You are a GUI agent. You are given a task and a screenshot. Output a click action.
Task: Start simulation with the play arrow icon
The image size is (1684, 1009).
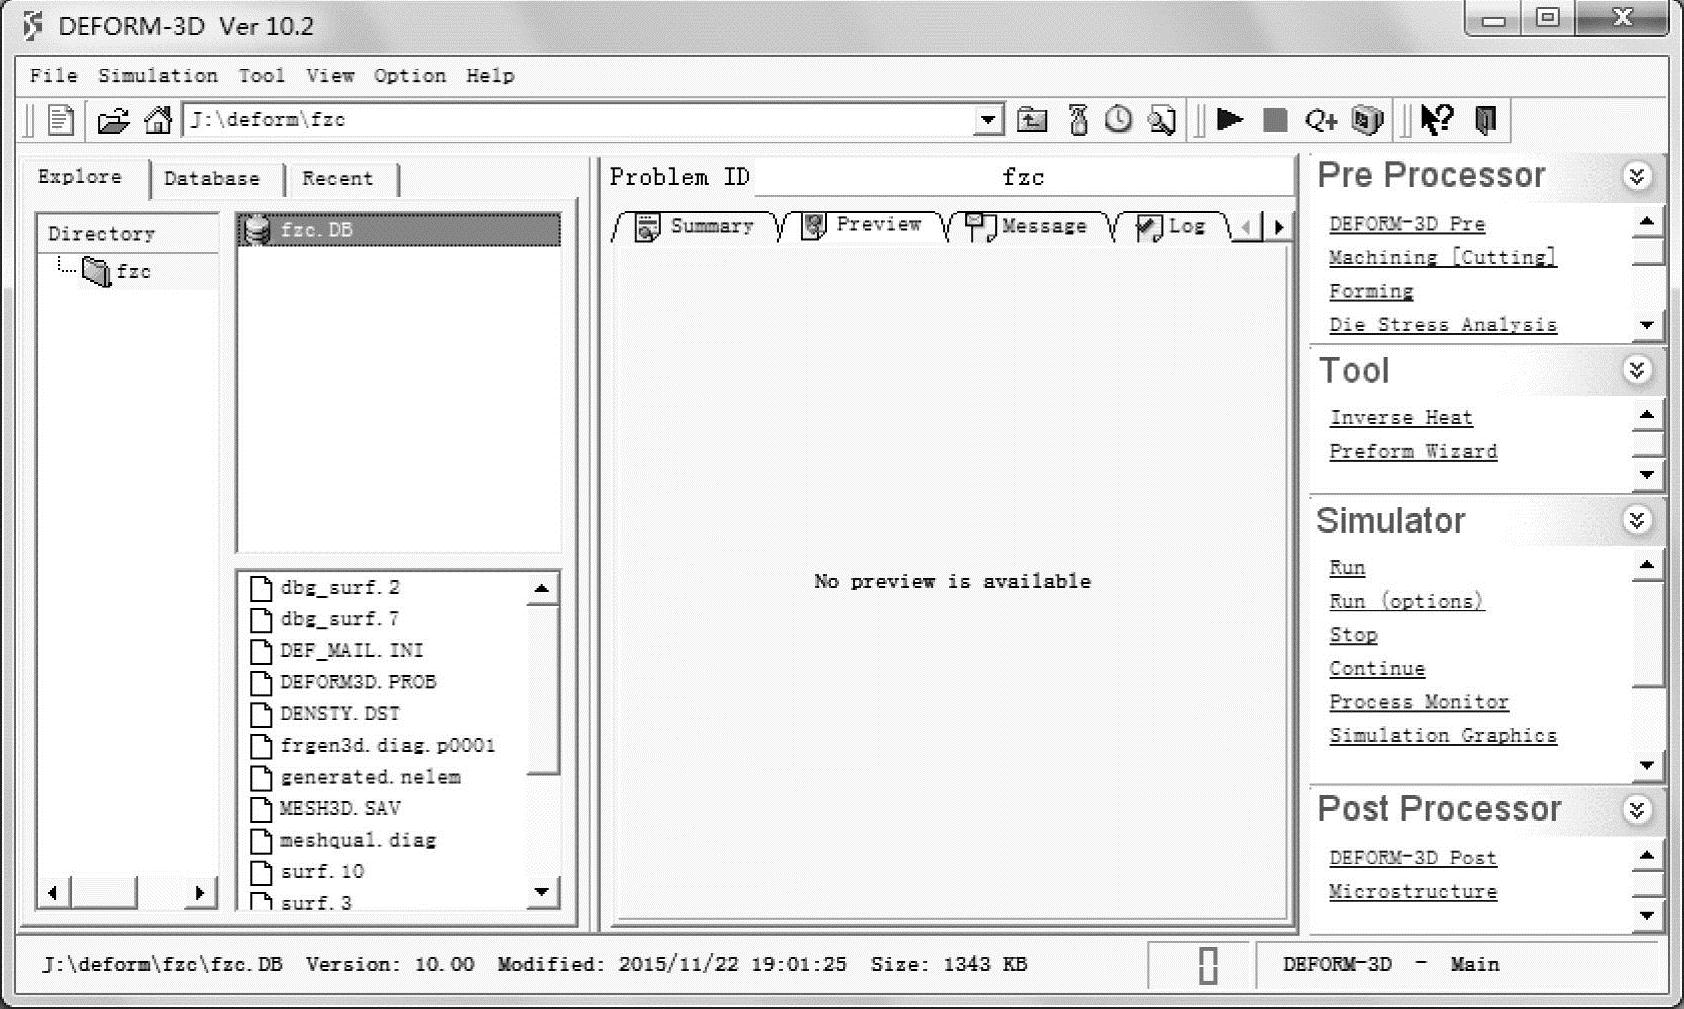point(1230,120)
